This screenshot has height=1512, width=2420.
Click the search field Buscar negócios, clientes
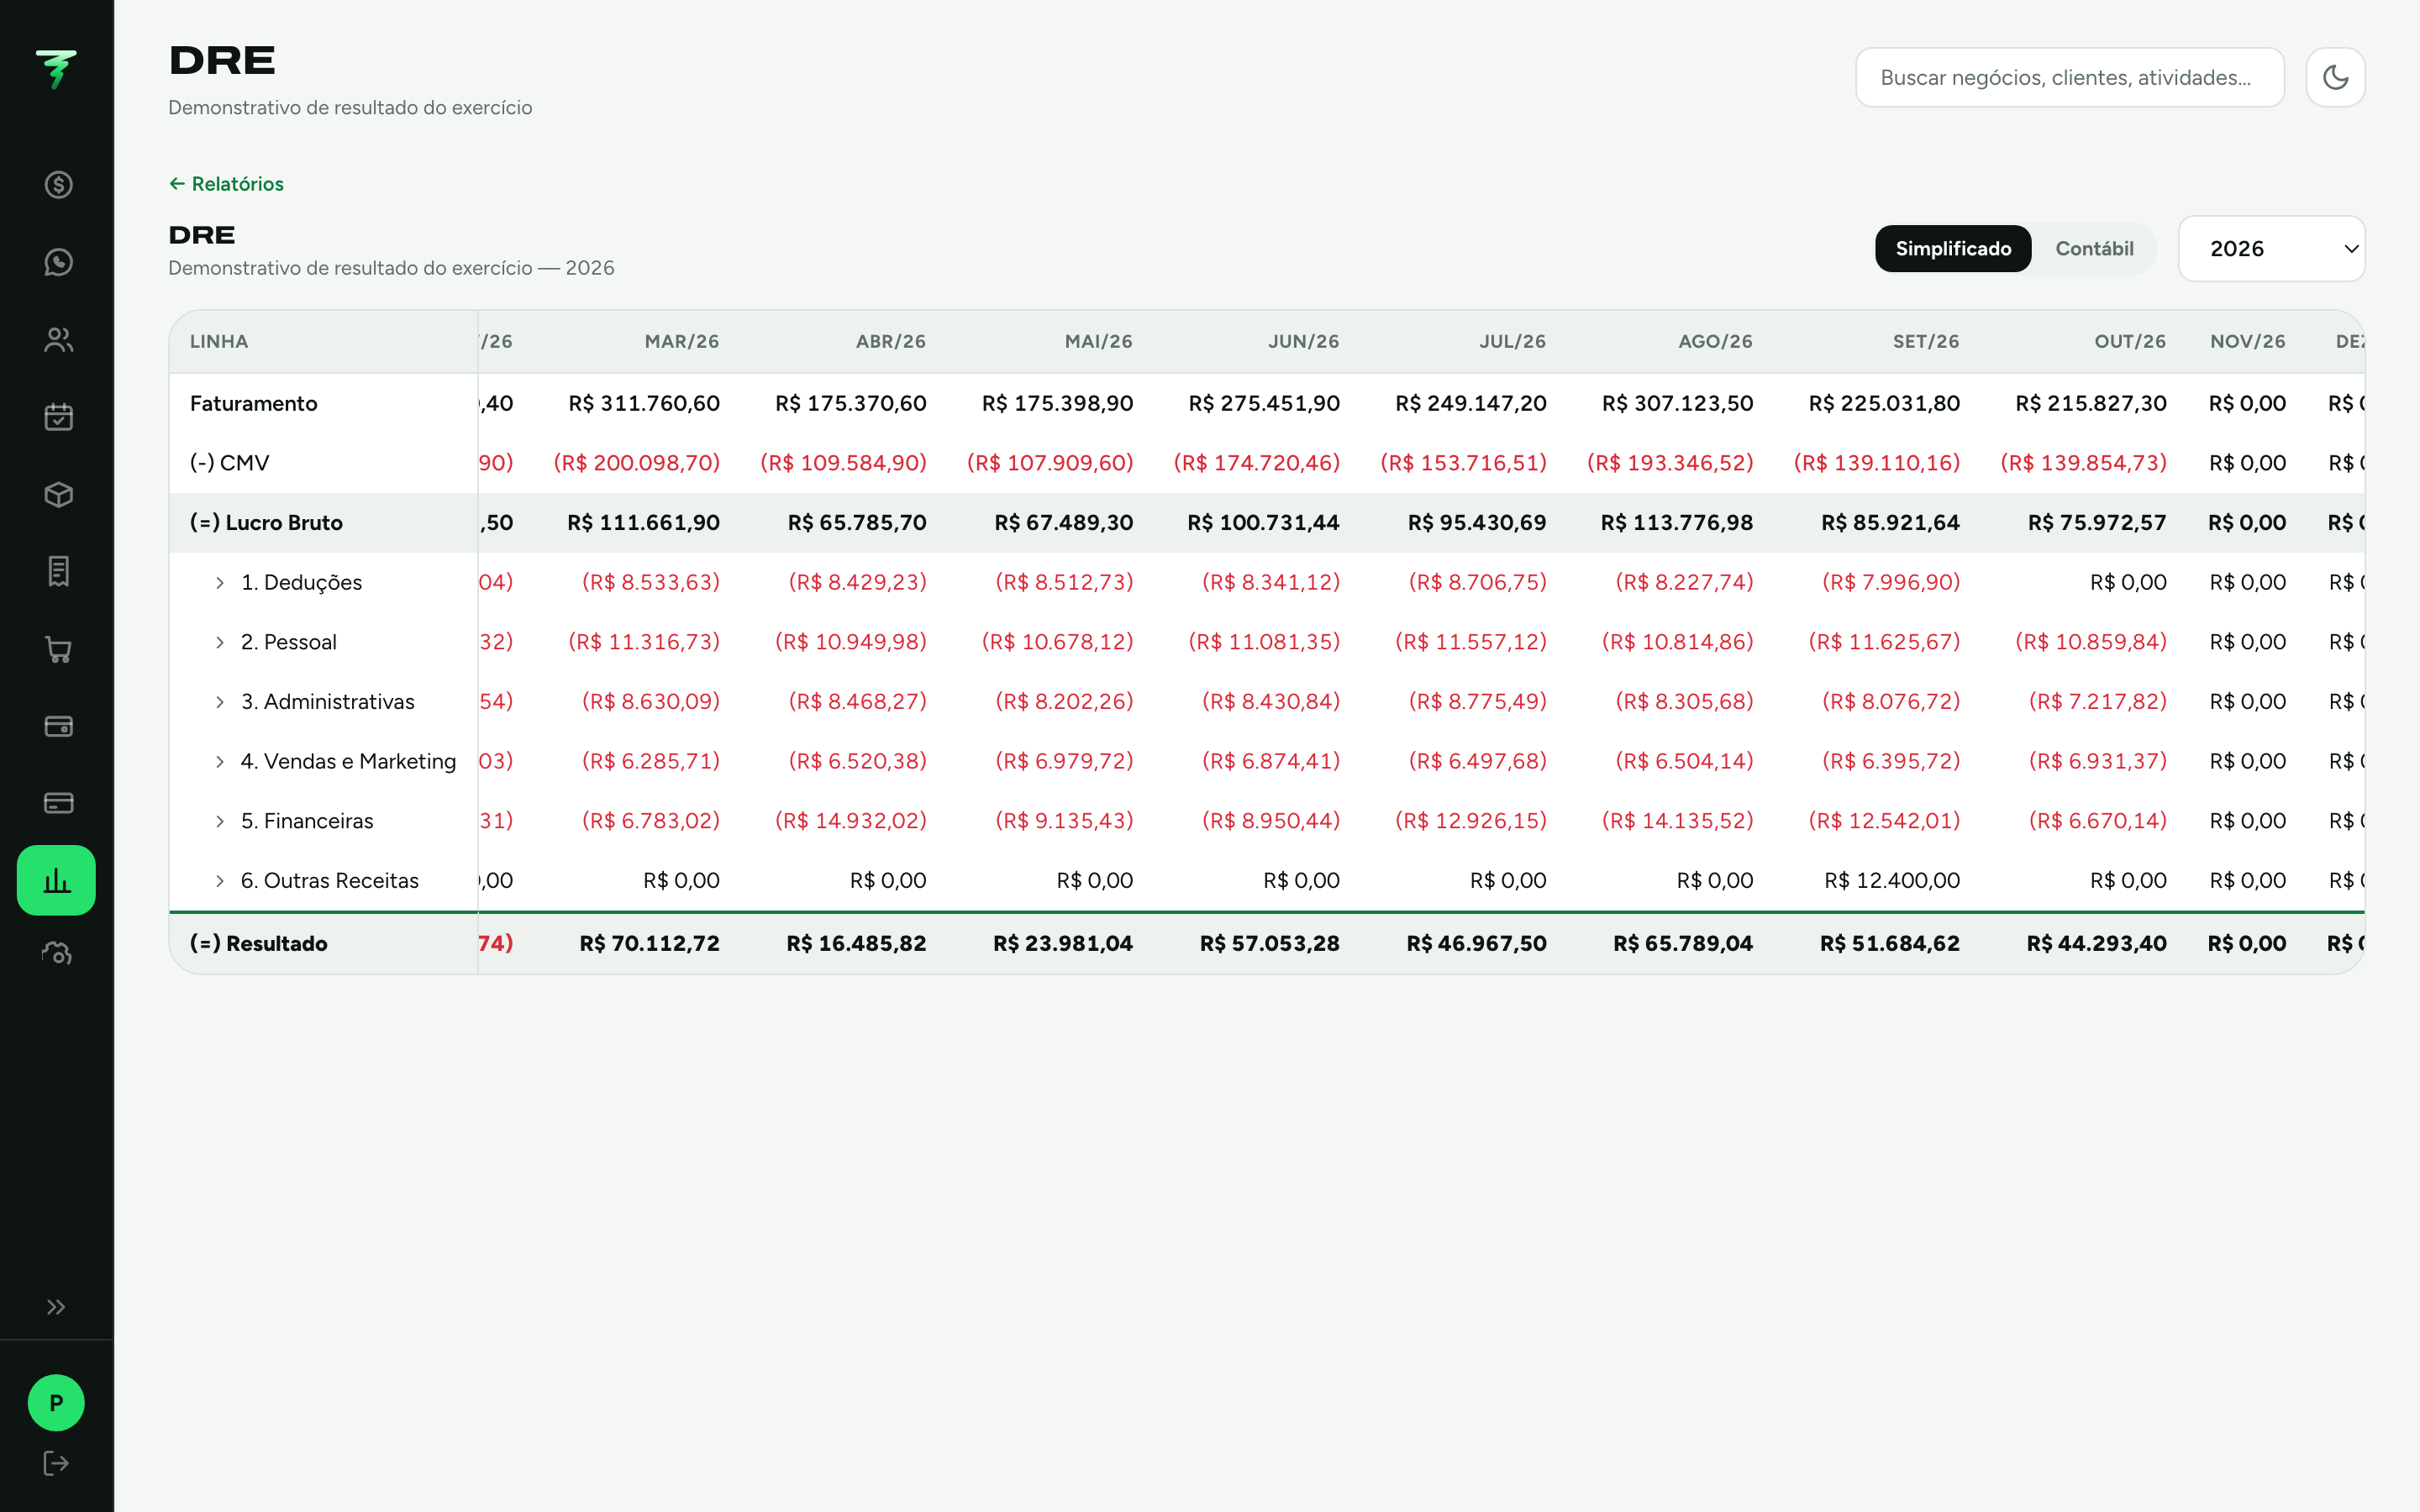(2069, 77)
